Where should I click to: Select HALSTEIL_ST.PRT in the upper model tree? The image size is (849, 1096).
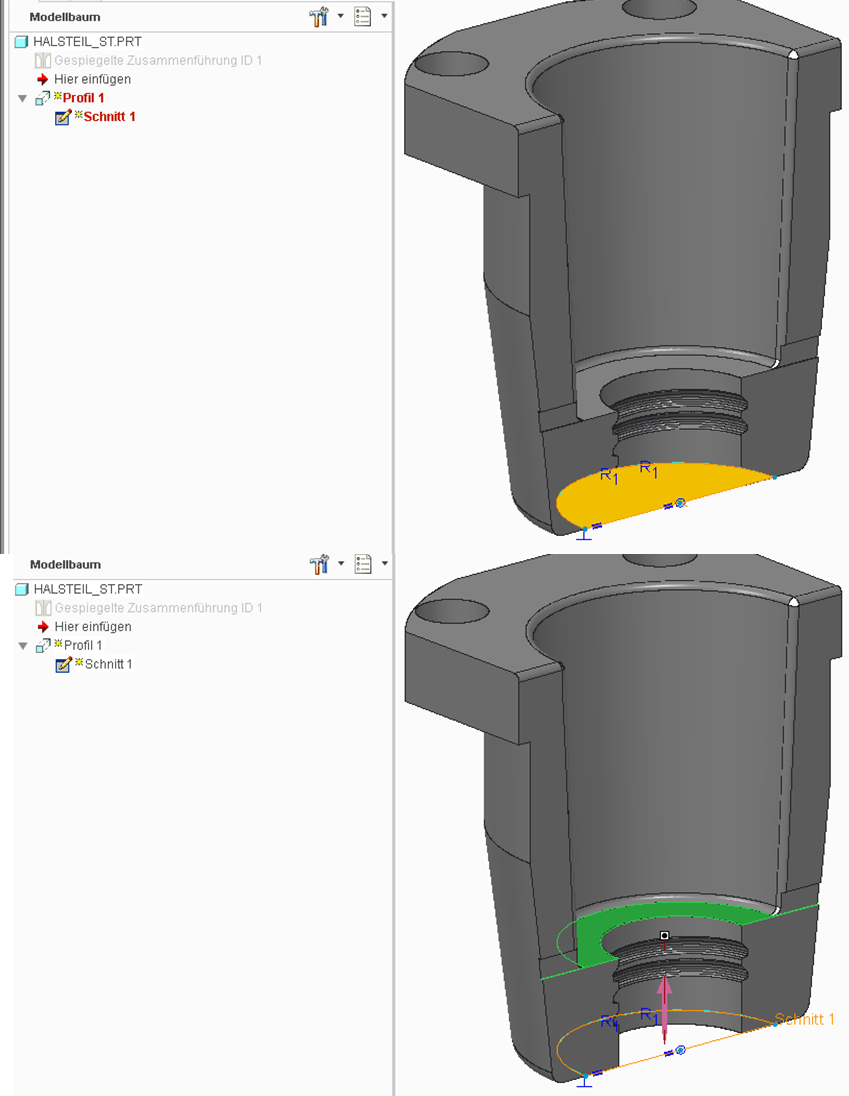tap(87, 41)
